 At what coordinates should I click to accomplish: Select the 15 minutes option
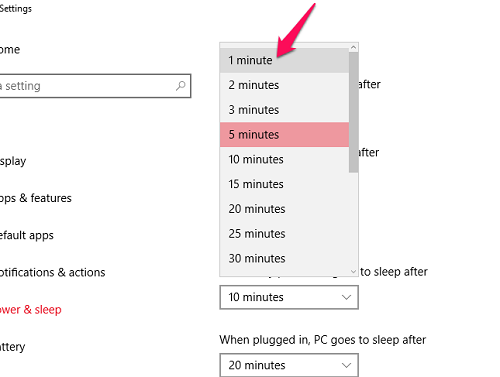(284, 184)
